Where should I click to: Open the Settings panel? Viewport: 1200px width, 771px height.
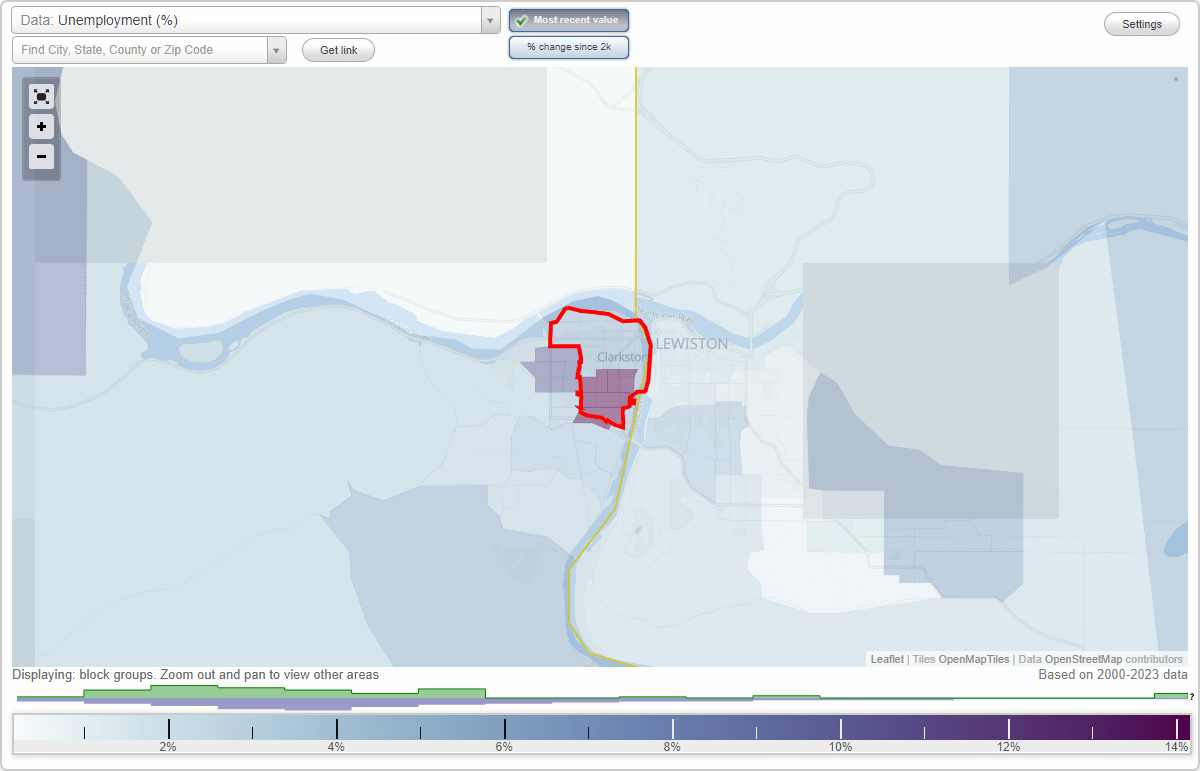pos(1141,24)
